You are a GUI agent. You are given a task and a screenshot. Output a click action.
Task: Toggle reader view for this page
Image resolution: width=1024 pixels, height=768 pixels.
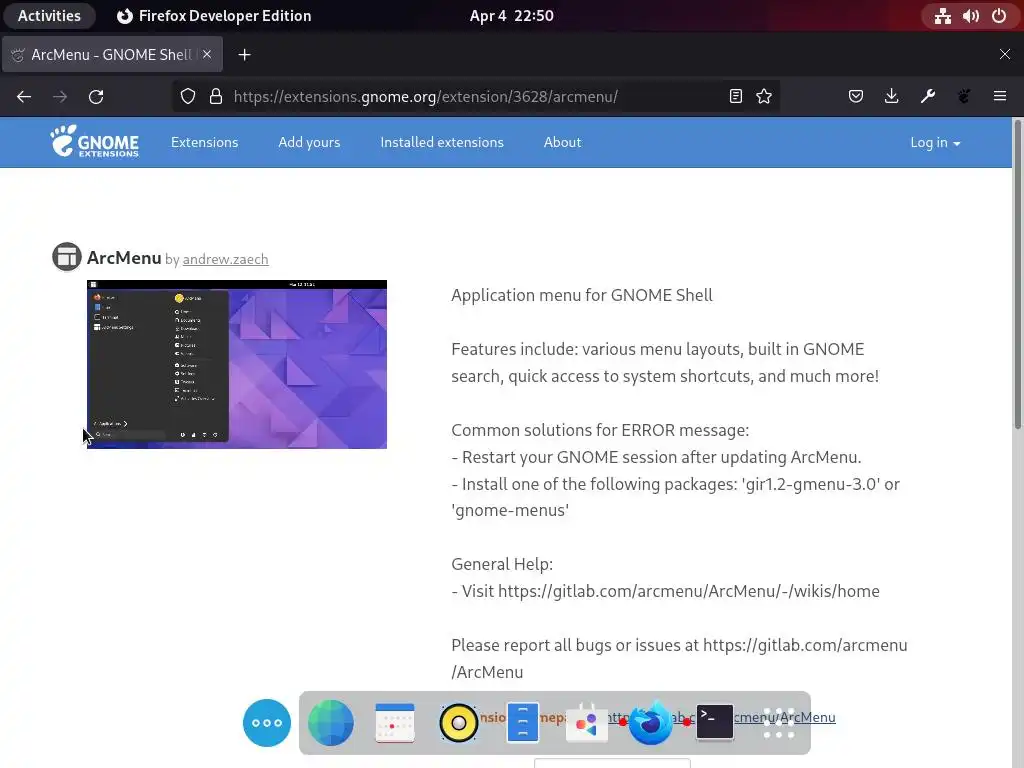point(735,97)
